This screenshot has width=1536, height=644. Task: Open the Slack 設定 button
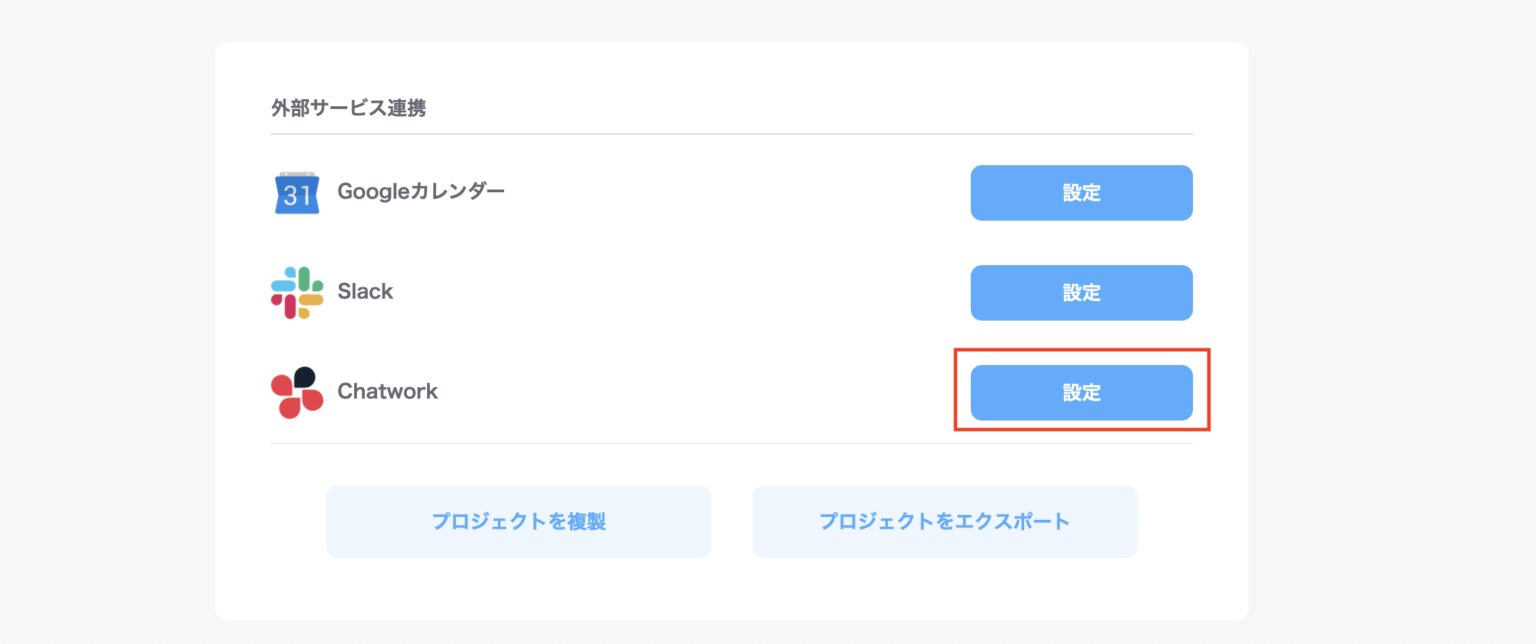click(x=1081, y=292)
